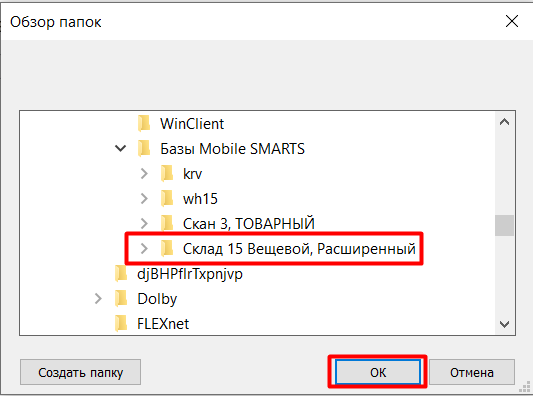Click the Базы Mobile SMARTS folder icon
The image size is (533, 396).
144,149
